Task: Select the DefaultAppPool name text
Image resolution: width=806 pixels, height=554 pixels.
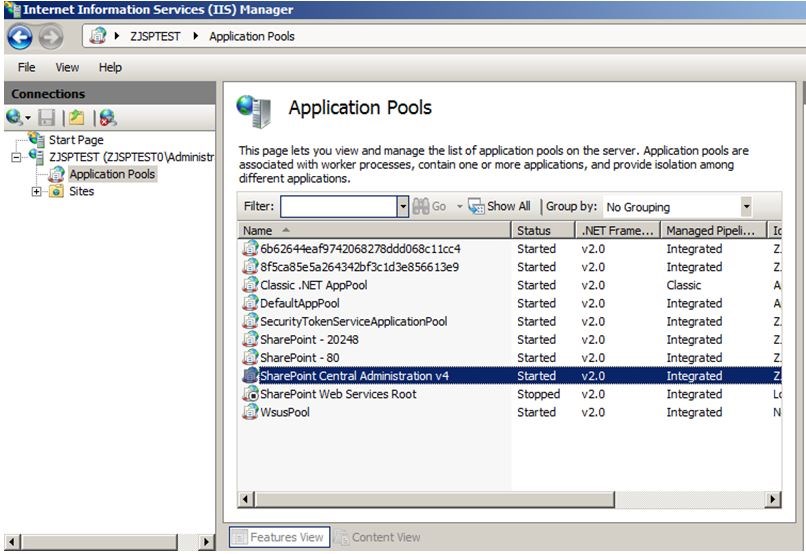Action: pyautogui.click(x=300, y=303)
